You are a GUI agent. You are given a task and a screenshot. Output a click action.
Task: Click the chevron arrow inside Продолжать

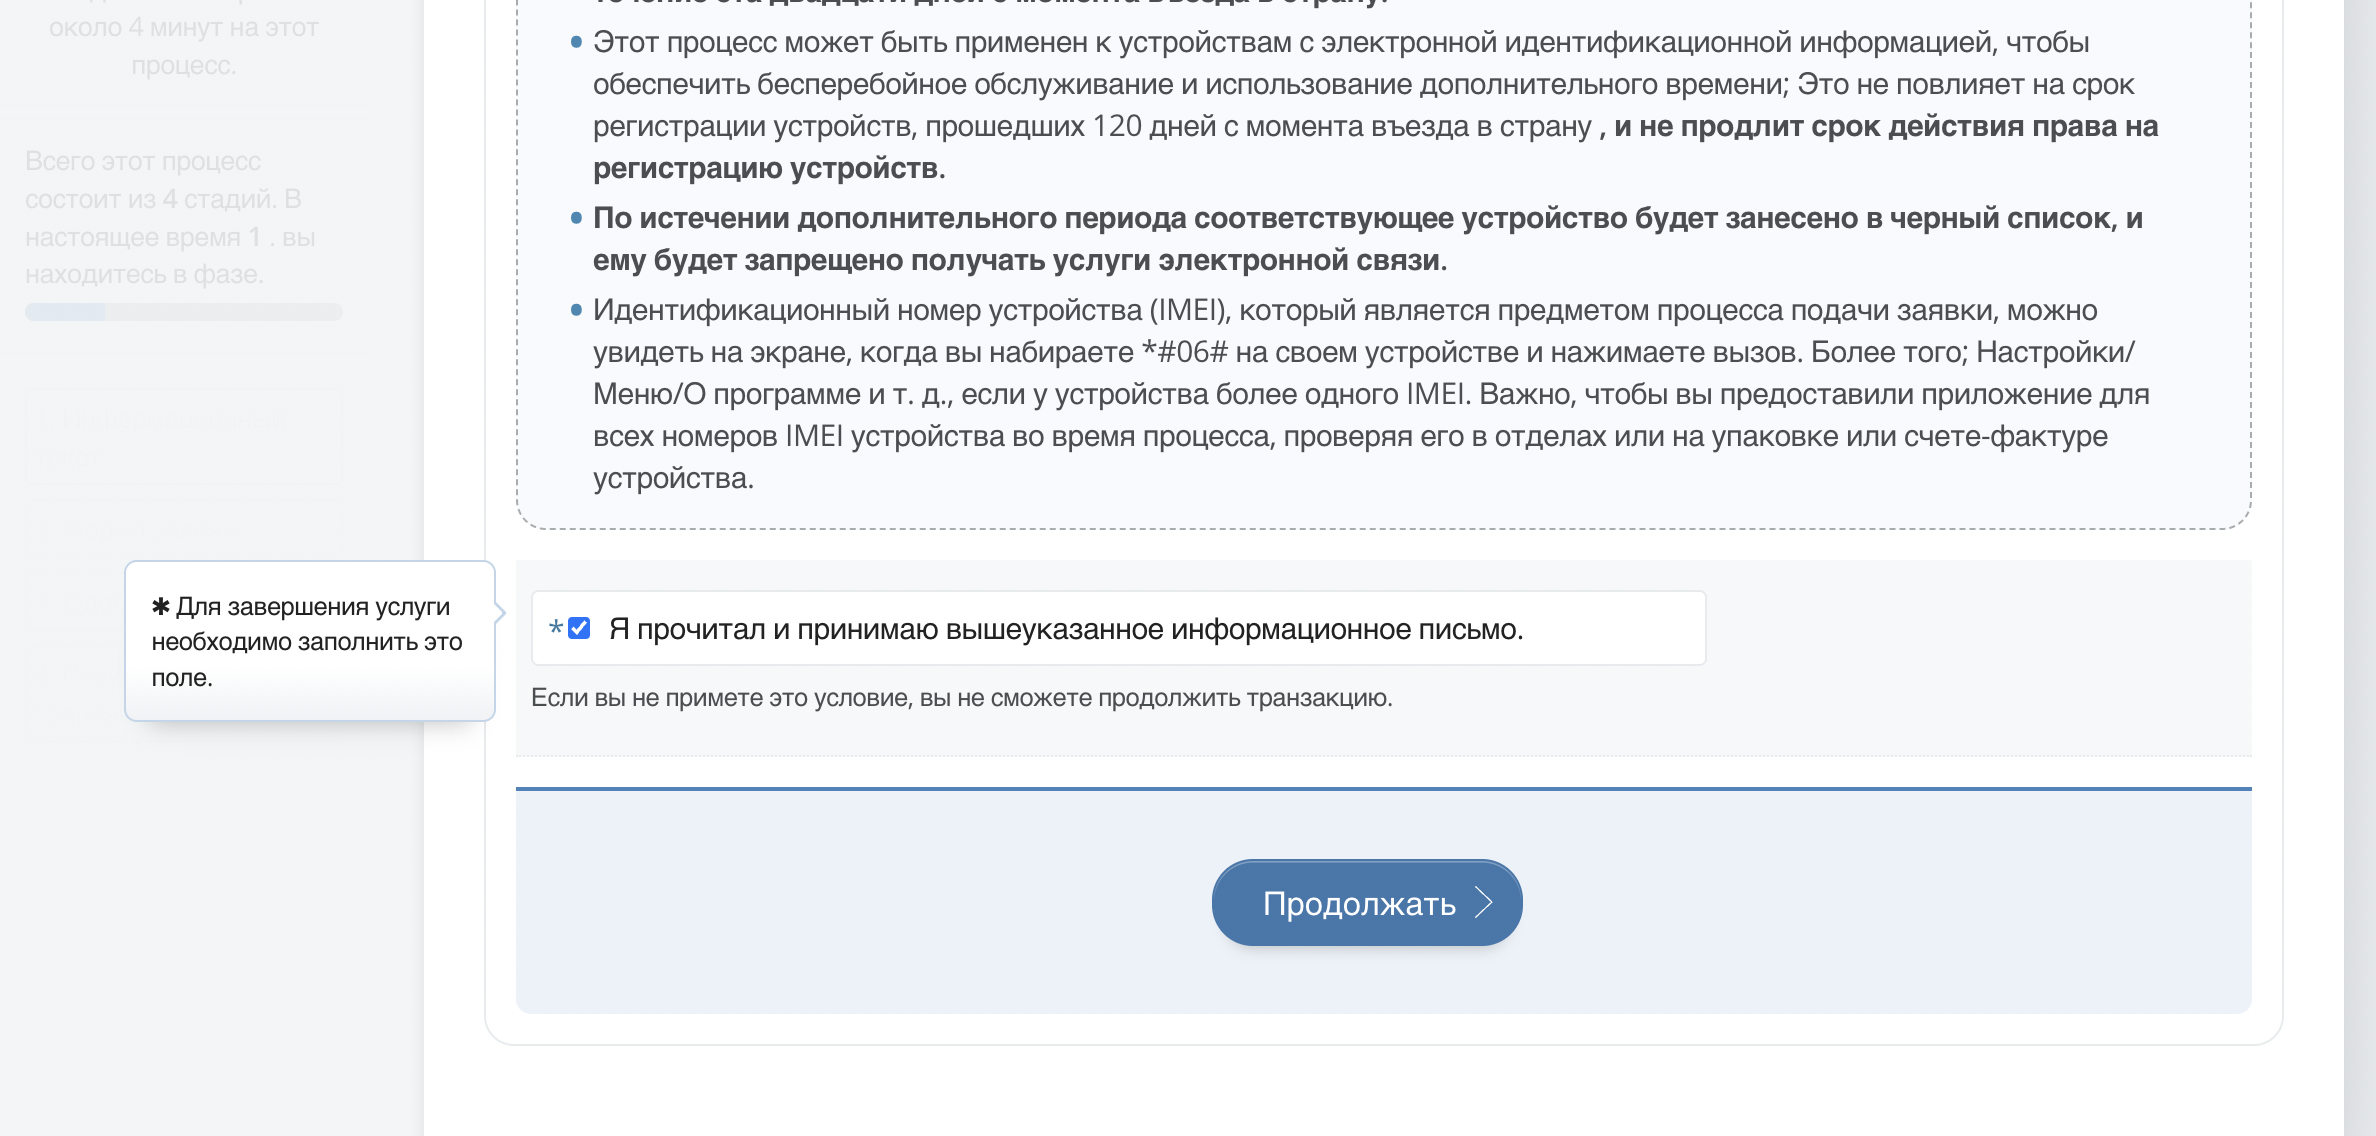[x=1484, y=903]
